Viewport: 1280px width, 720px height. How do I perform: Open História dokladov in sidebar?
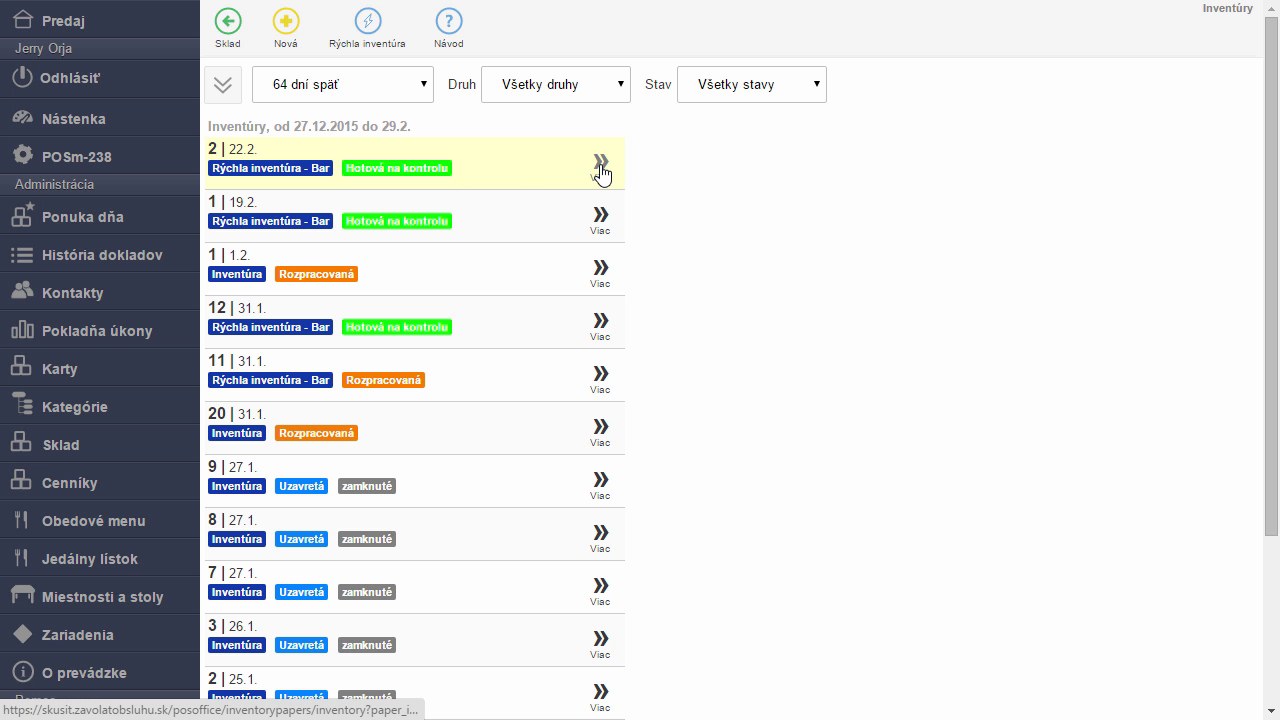pos(100,254)
